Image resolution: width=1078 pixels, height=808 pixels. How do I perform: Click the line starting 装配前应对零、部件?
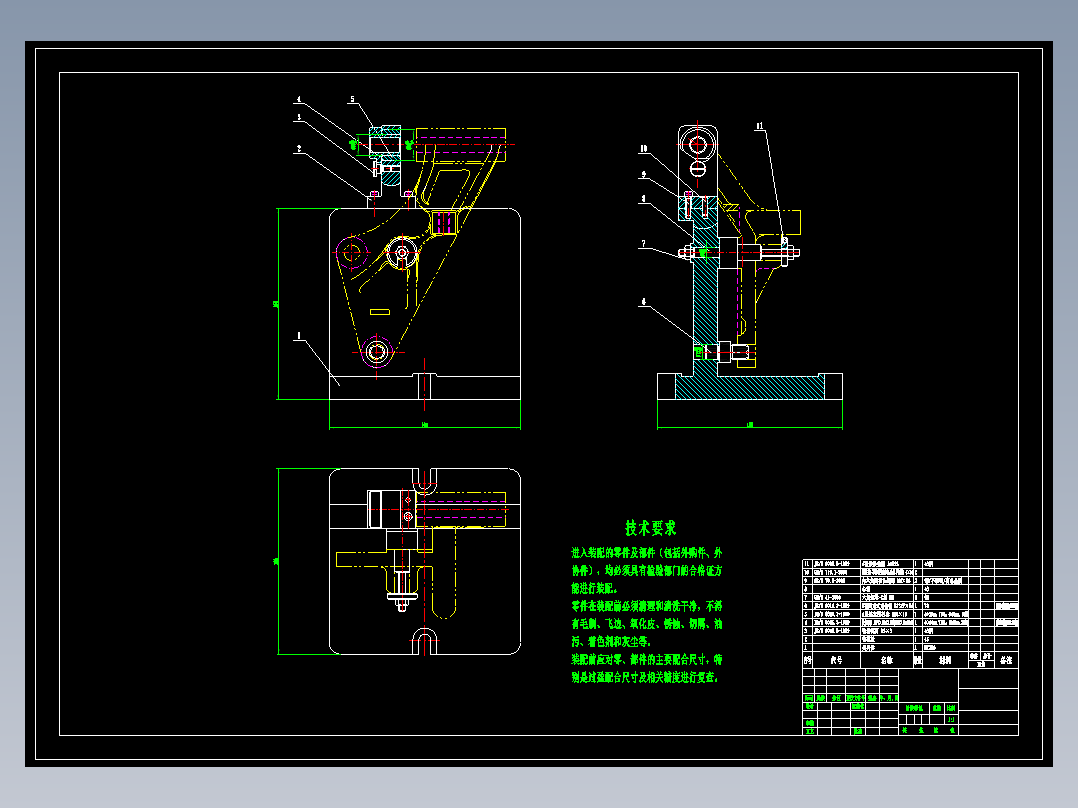[x=646, y=659]
